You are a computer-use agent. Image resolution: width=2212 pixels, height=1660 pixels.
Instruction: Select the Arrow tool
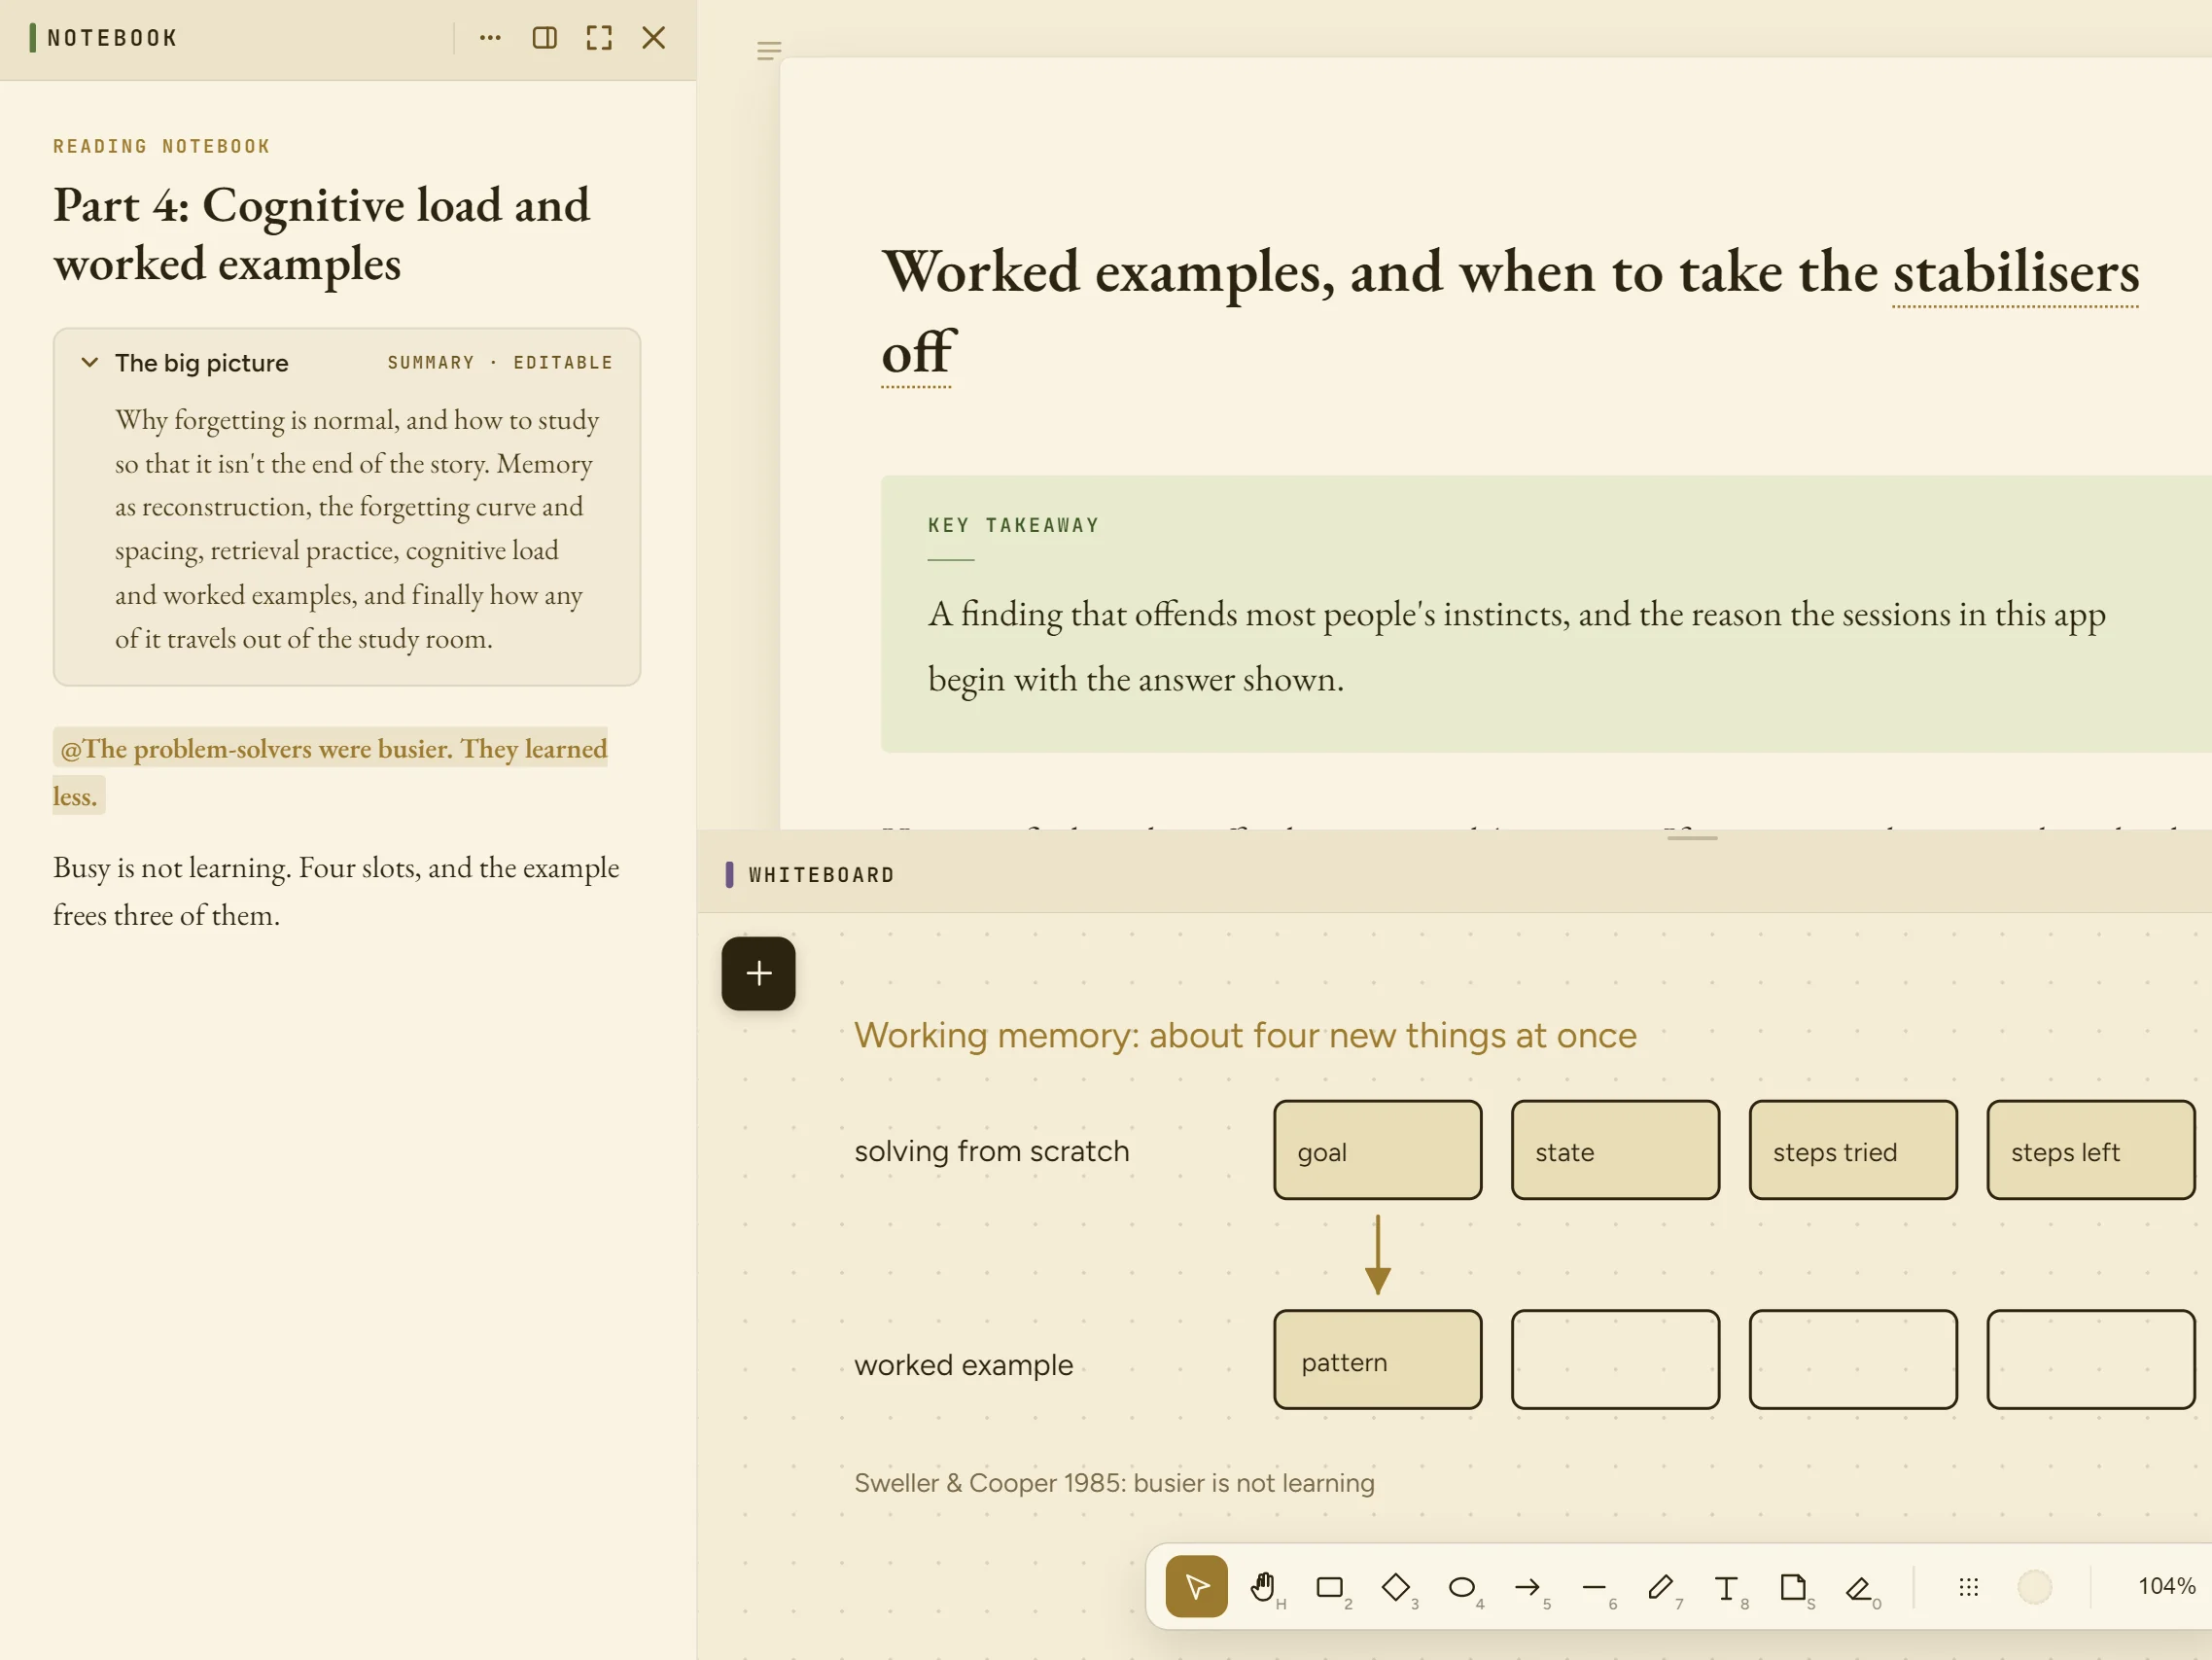tap(1528, 1586)
